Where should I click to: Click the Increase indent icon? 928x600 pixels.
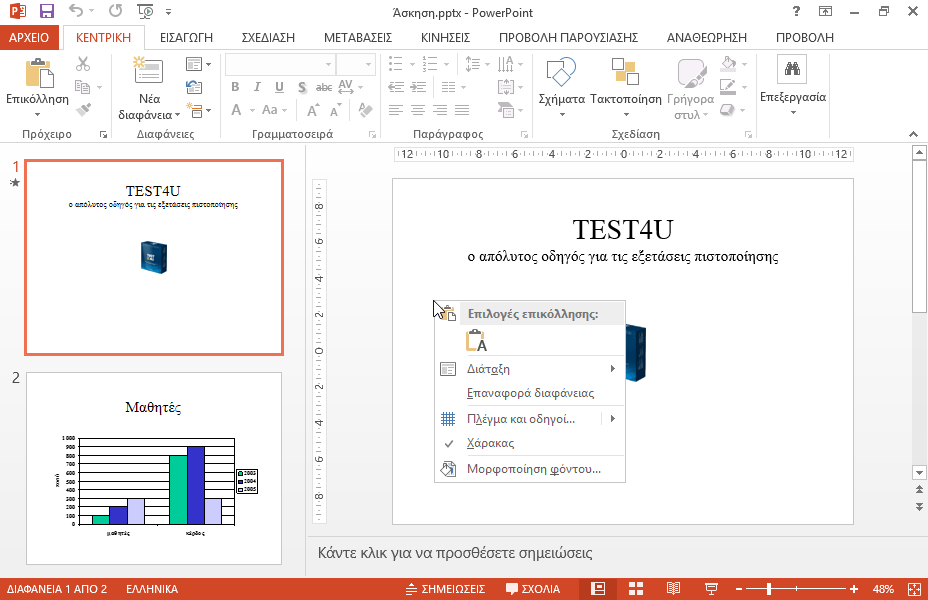click(418, 87)
